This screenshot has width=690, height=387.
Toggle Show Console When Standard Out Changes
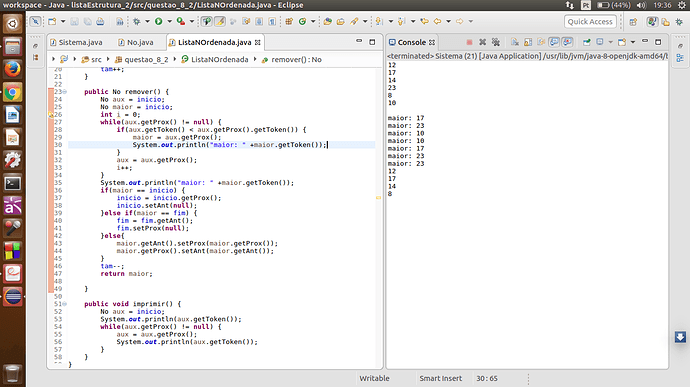(x=554, y=42)
